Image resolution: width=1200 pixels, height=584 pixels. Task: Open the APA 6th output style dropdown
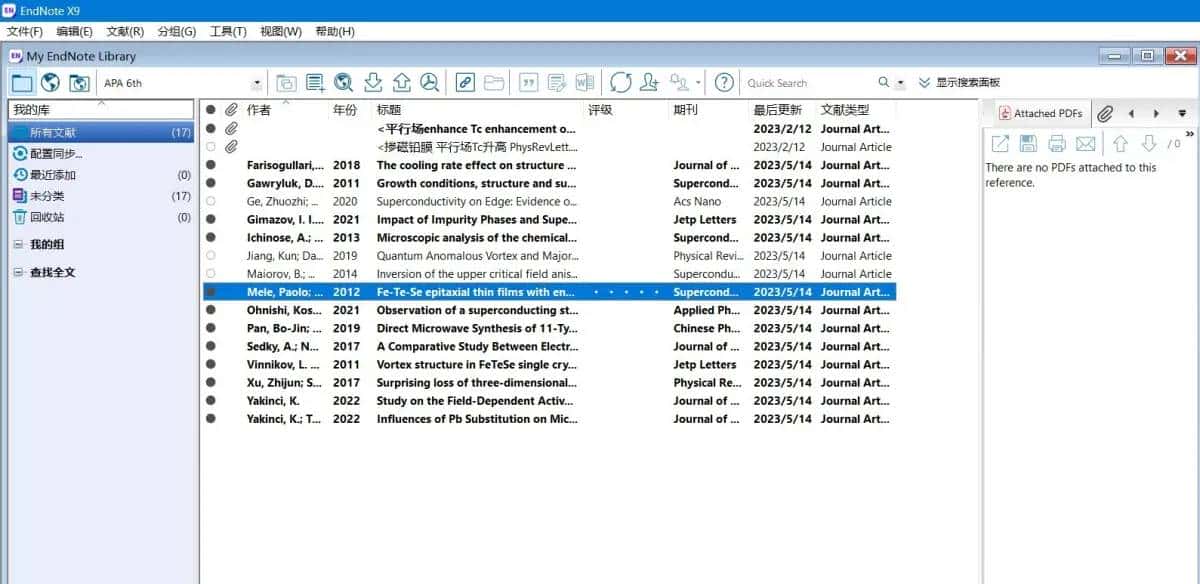[257, 83]
